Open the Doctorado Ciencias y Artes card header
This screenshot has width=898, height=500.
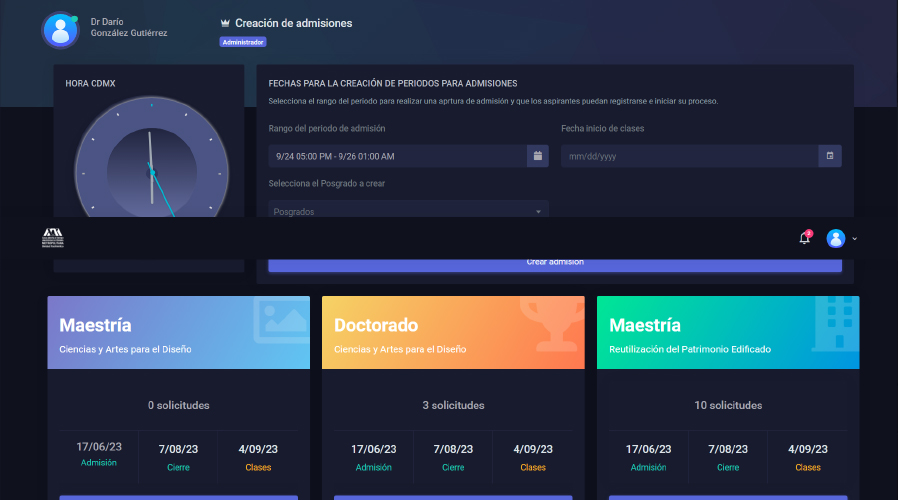coord(452,333)
